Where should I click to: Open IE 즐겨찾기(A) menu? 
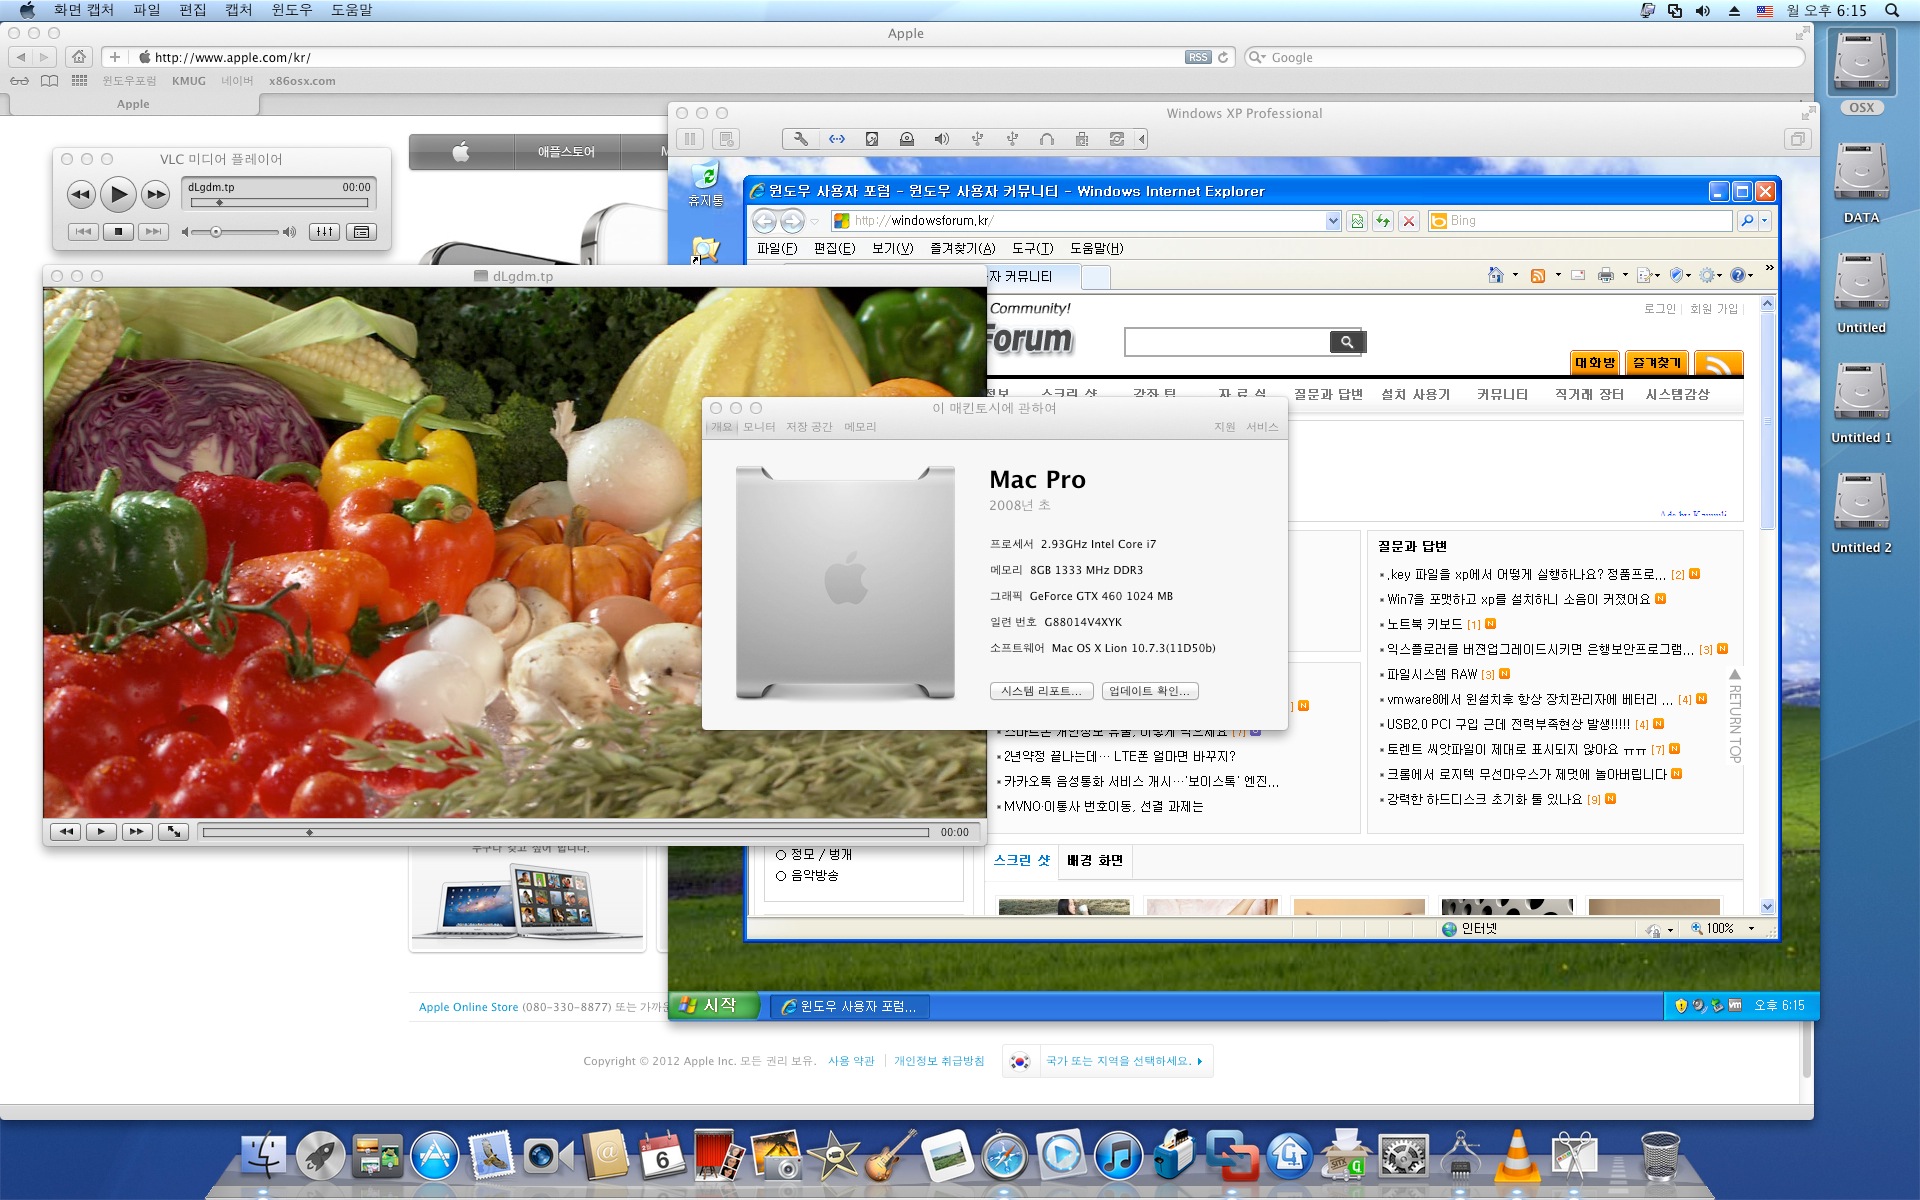click(963, 248)
